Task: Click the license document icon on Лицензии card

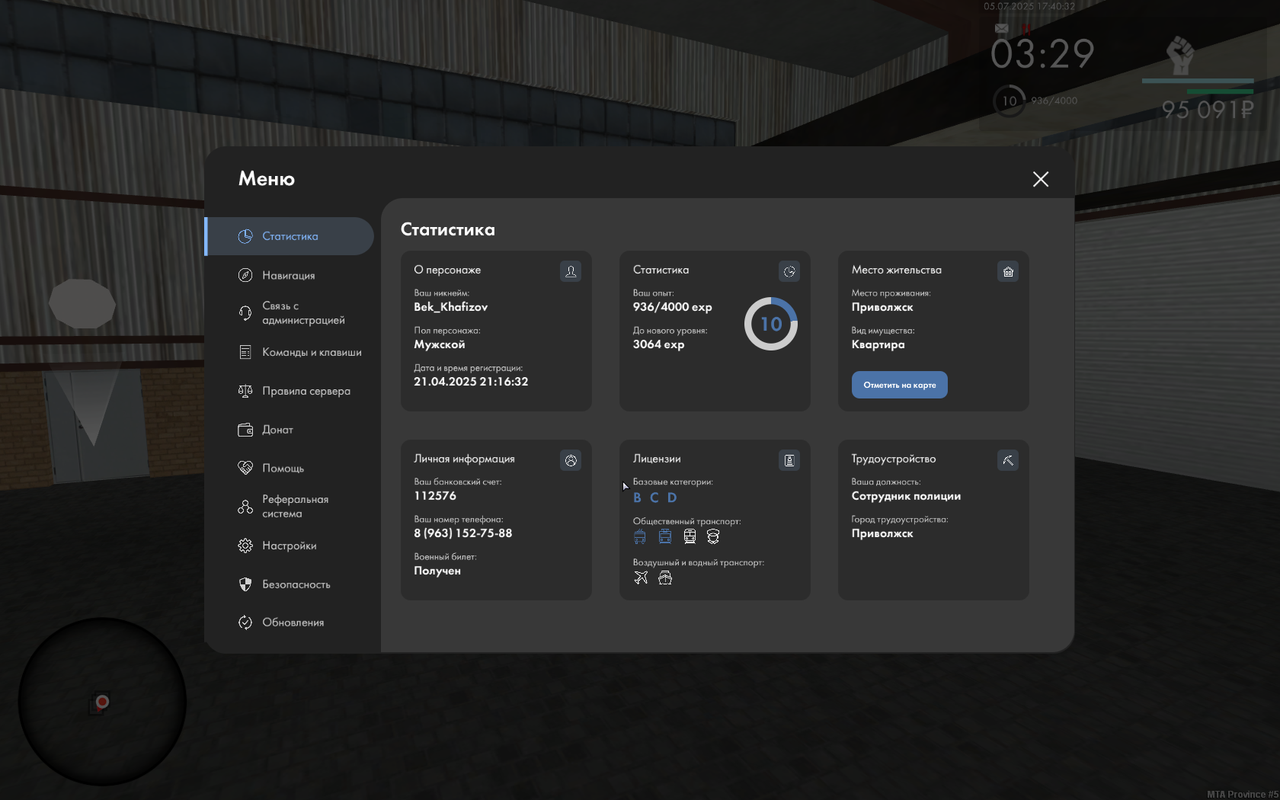Action: pyautogui.click(x=789, y=460)
